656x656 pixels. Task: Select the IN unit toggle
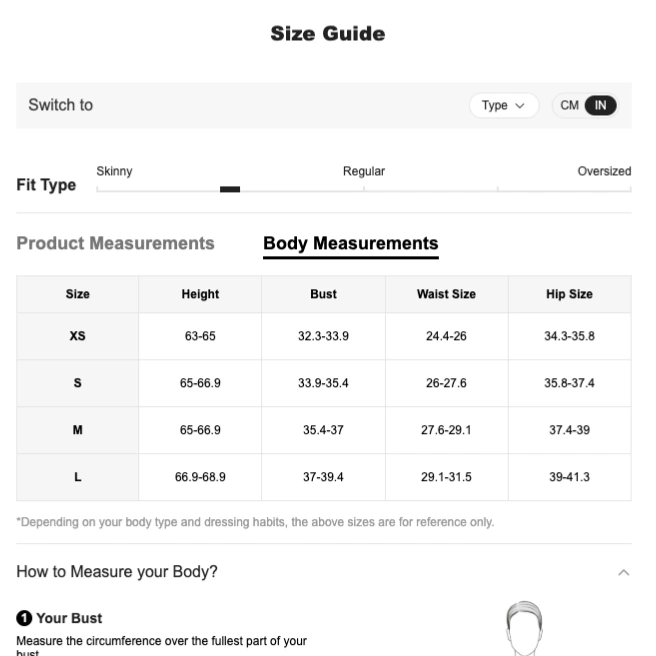[x=600, y=105]
